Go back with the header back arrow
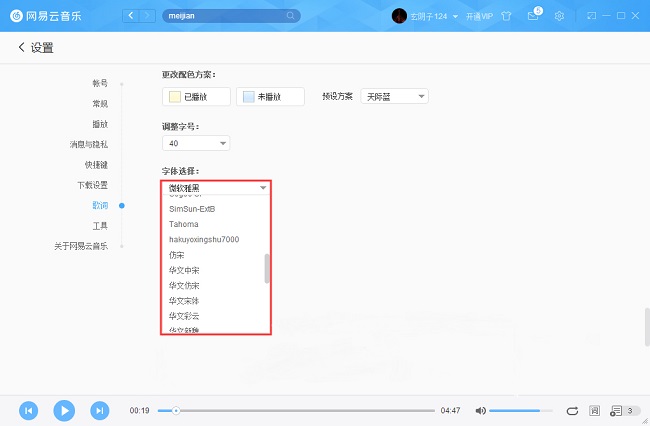This screenshot has width=650, height=426. [x=131, y=16]
